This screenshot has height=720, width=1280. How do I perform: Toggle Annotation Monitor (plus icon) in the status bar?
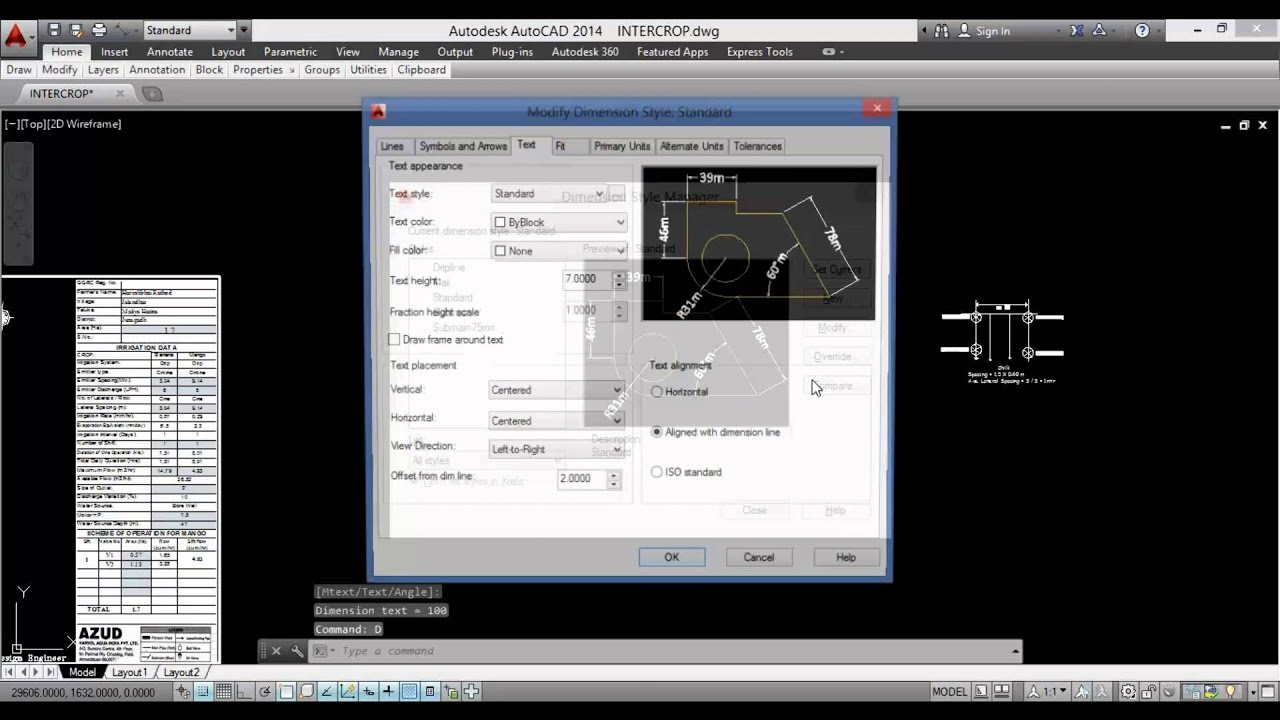(x=471, y=691)
